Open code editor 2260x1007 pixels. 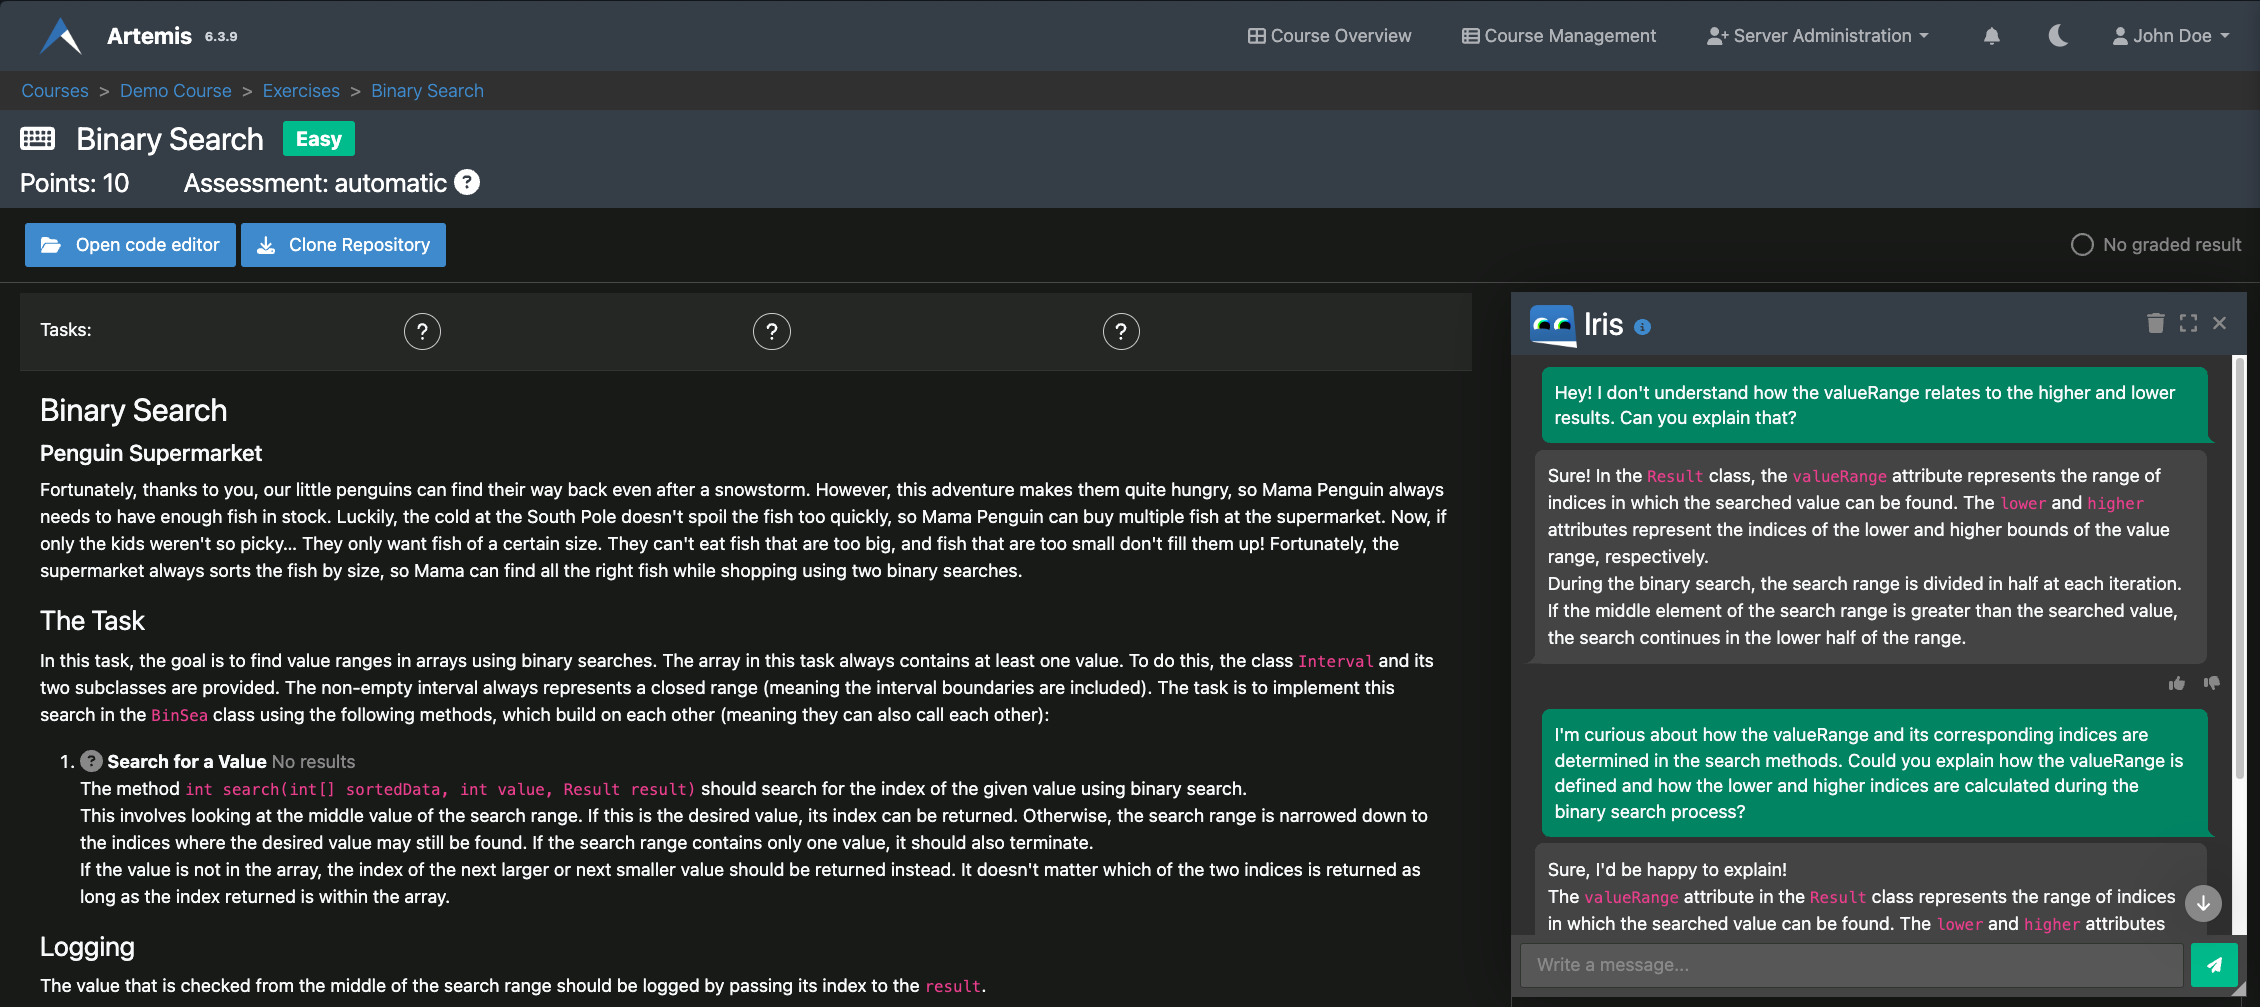click(130, 245)
